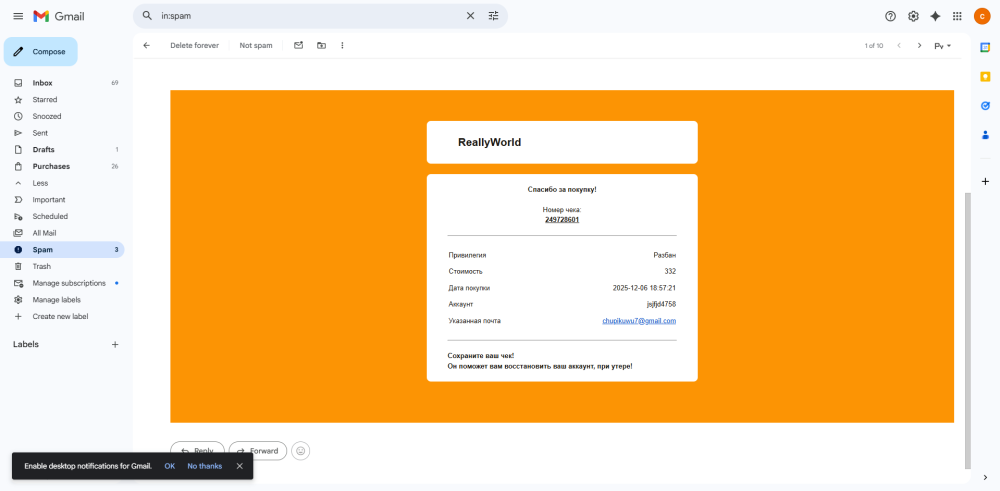Dismiss the notification prompt with X

click(x=240, y=466)
